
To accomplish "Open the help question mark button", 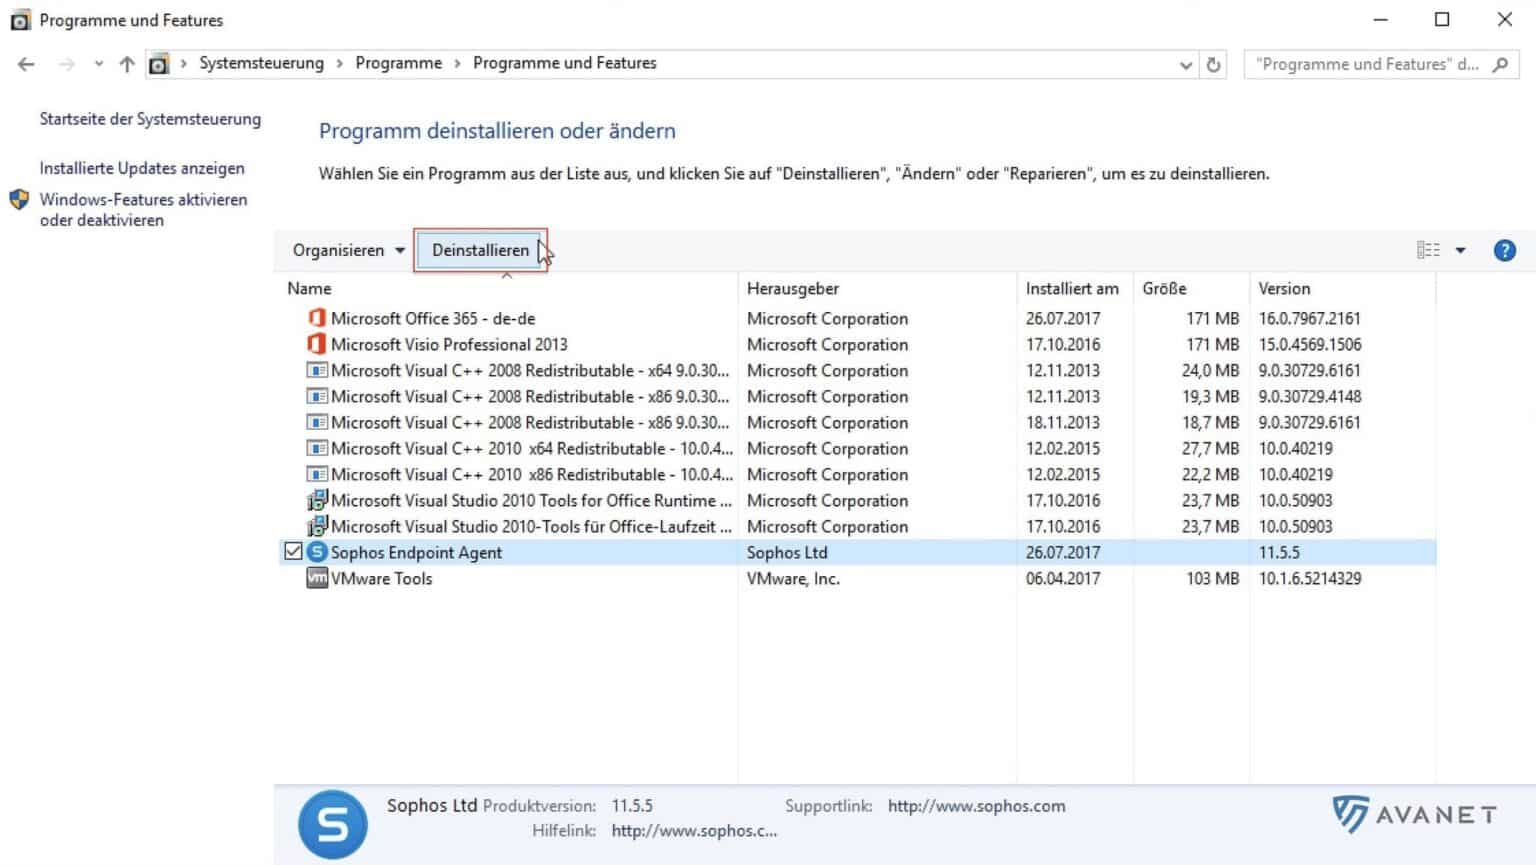I will [1504, 250].
